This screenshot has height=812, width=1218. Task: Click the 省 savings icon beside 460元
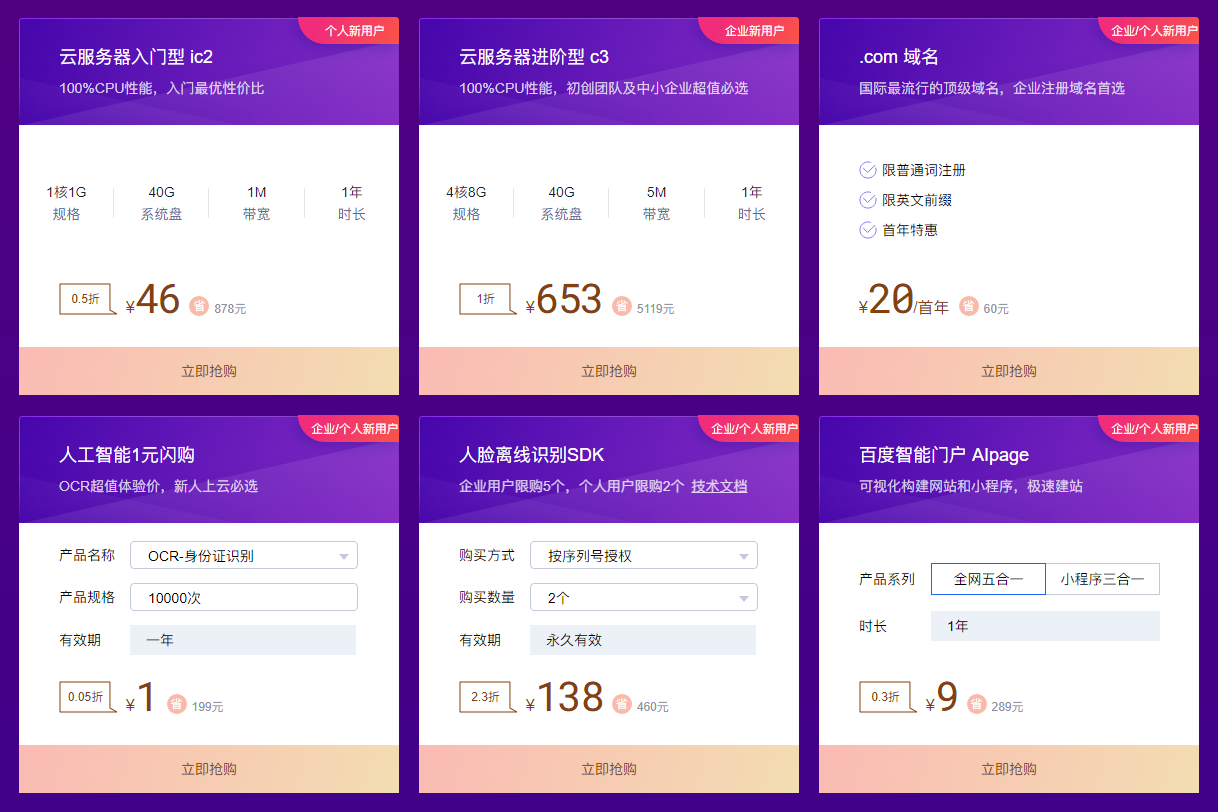pos(622,704)
